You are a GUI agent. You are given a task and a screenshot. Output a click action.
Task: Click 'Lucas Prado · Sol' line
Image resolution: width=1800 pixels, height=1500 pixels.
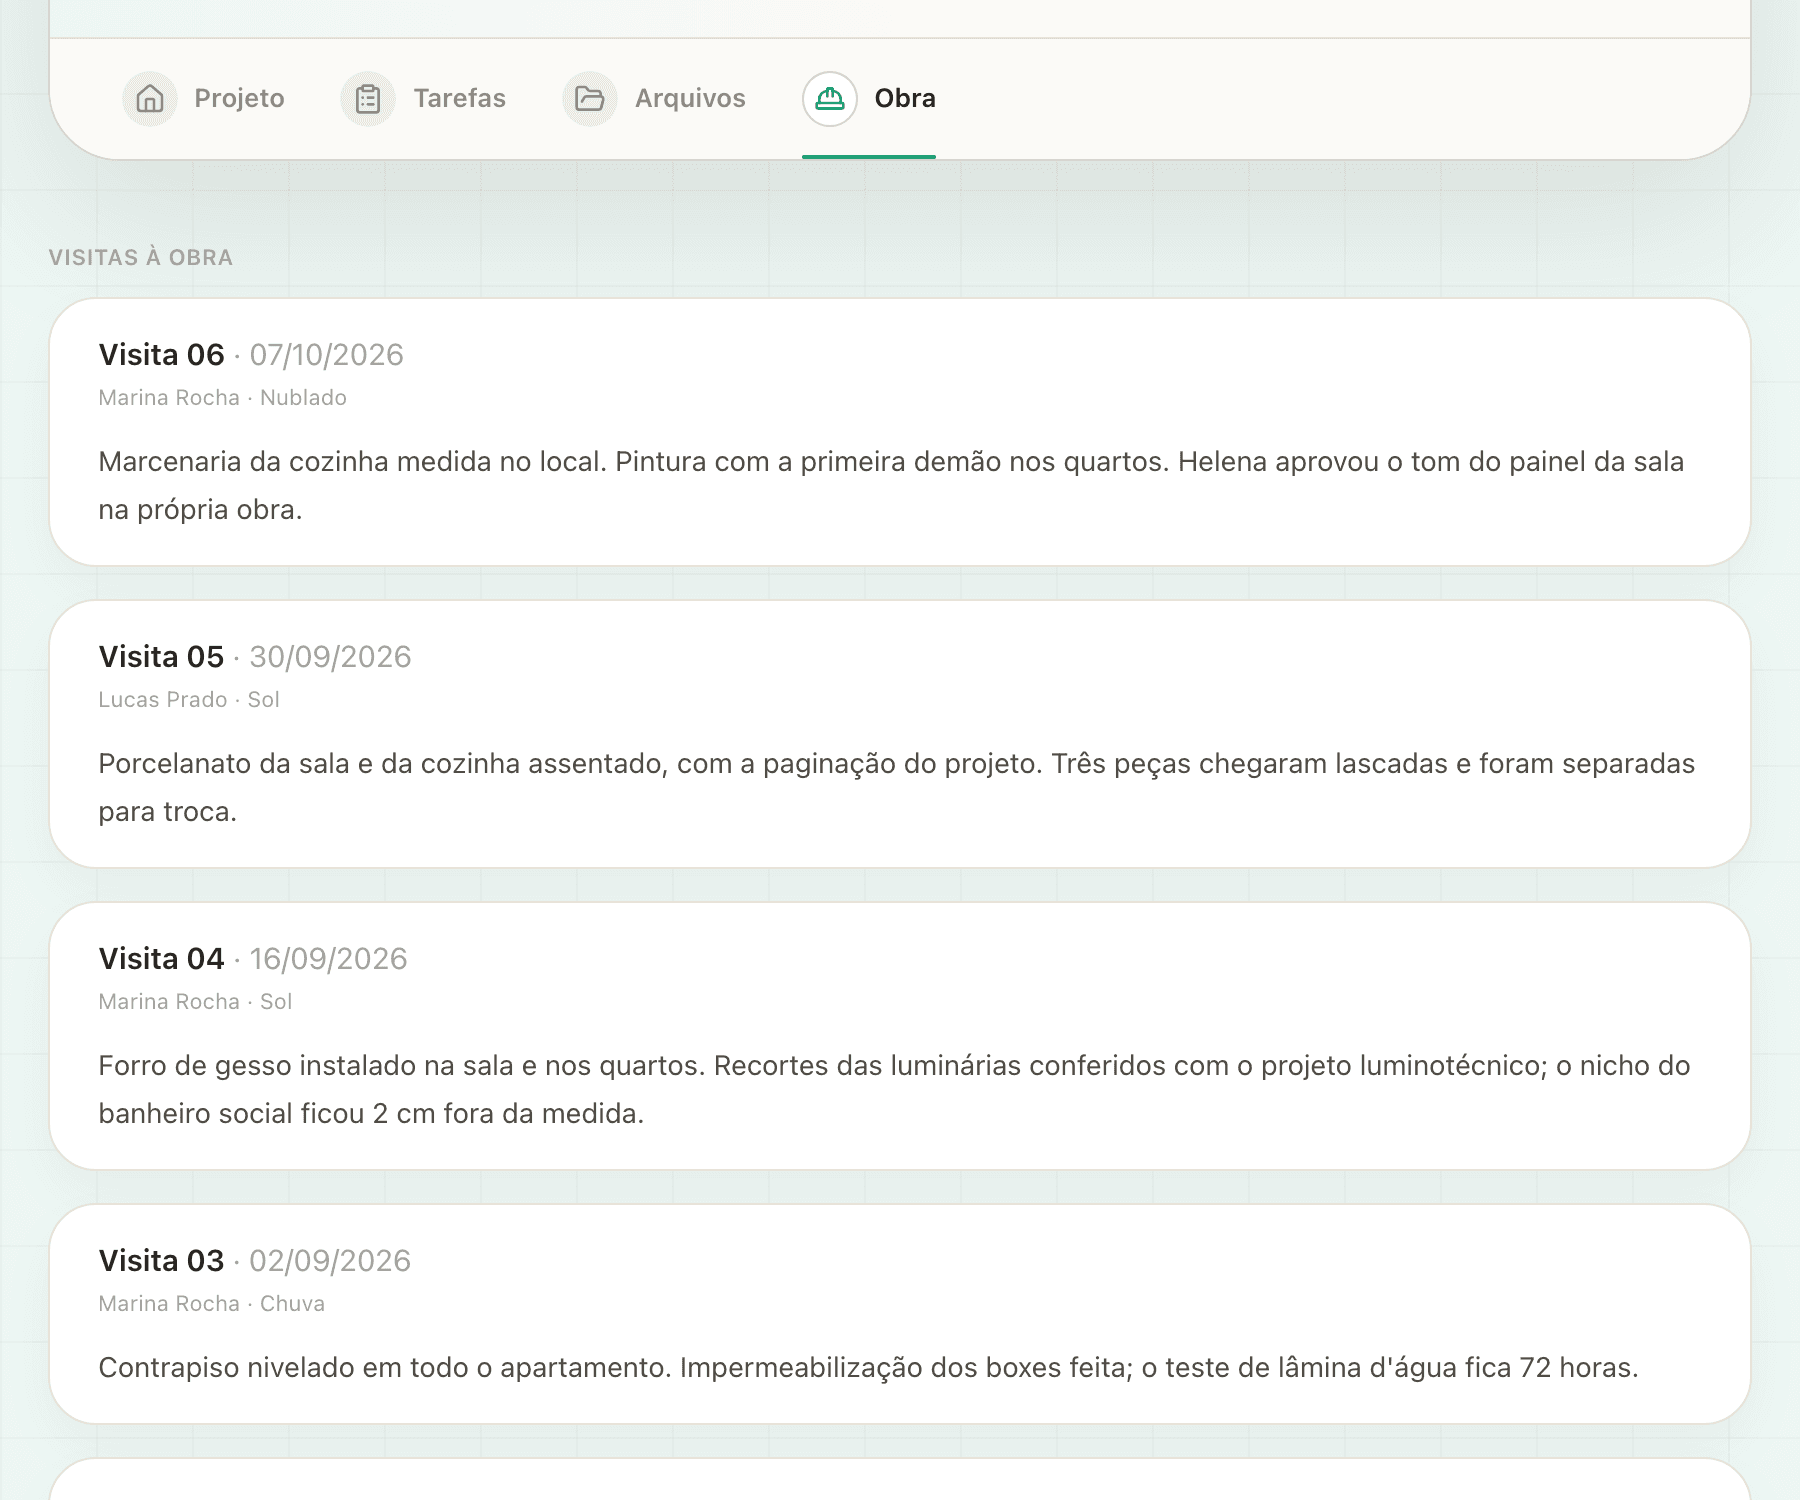(189, 700)
